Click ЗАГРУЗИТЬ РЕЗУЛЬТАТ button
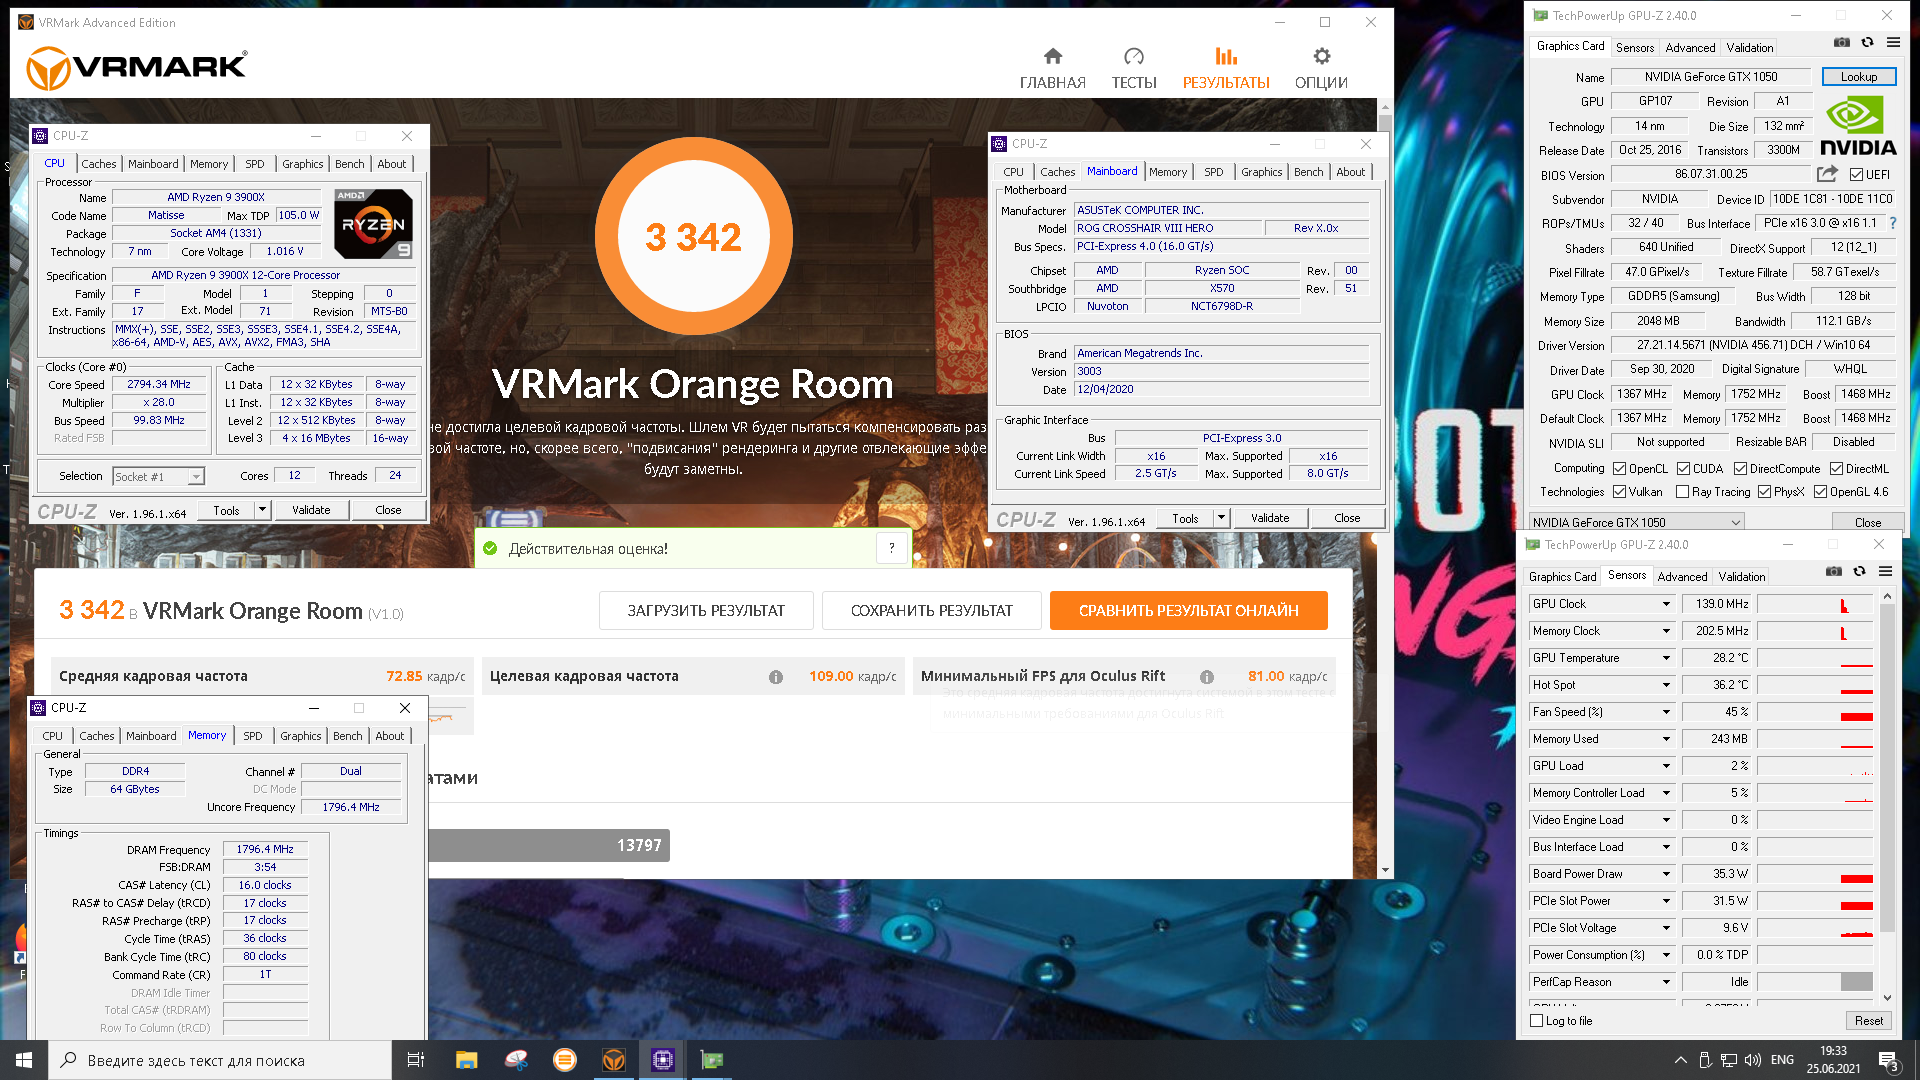 pyautogui.click(x=706, y=611)
